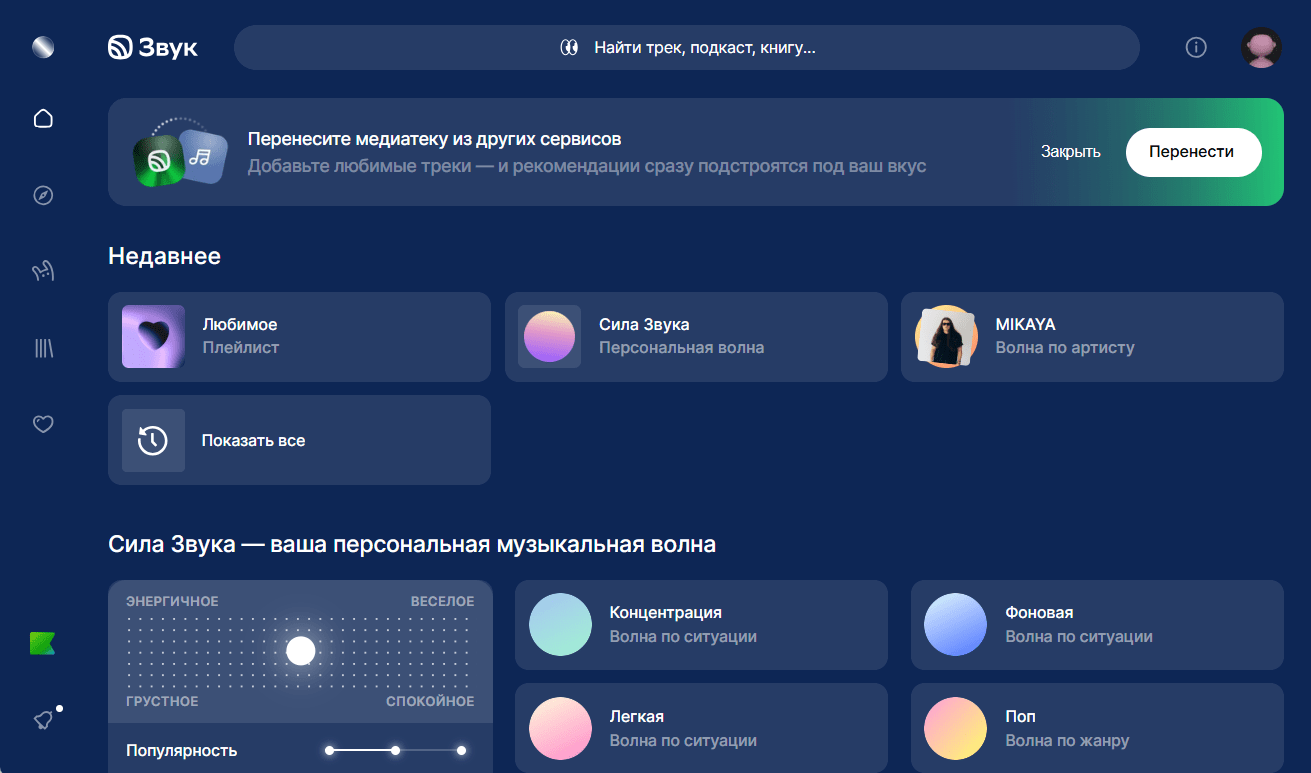The width and height of the screenshot is (1311, 773).
Task: Start the Поп genre wave
Action: 1097,728
